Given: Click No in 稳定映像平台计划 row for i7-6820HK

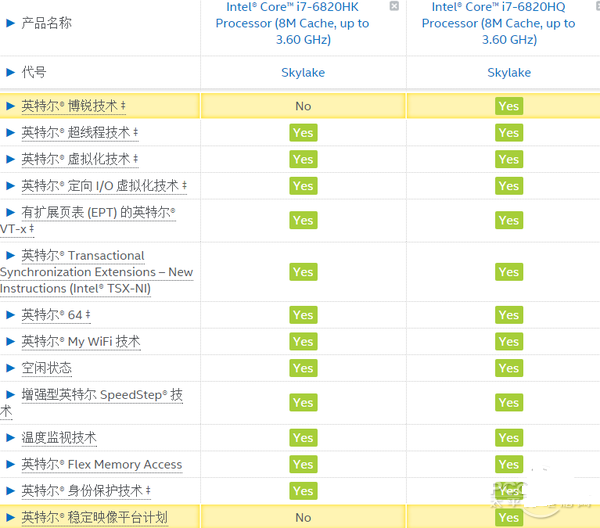Looking at the screenshot, I should (303, 517).
